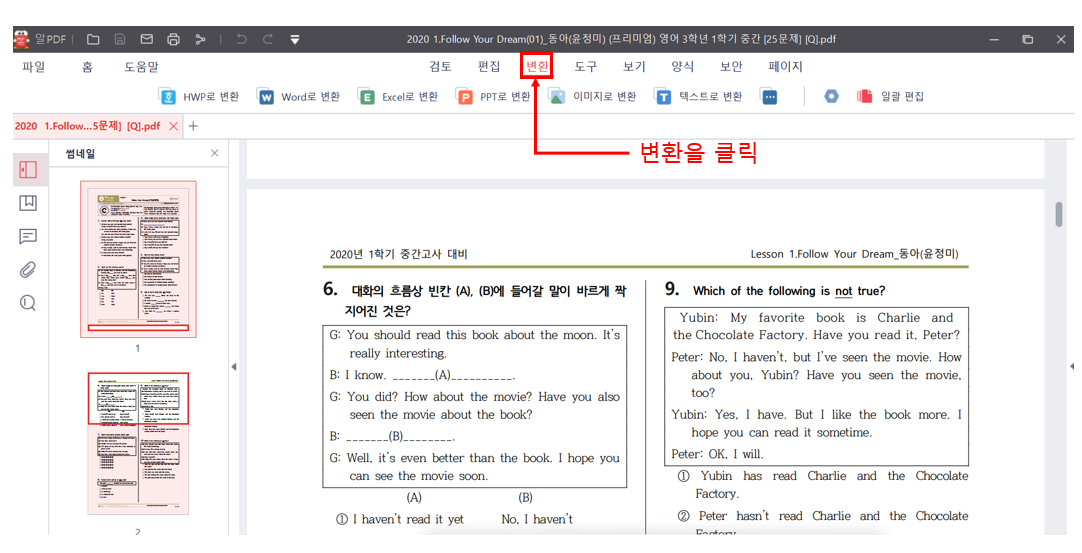Click the more conversion options icon
Image resolution: width=1082 pixels, height=553 pixels.
coord(769,97)
